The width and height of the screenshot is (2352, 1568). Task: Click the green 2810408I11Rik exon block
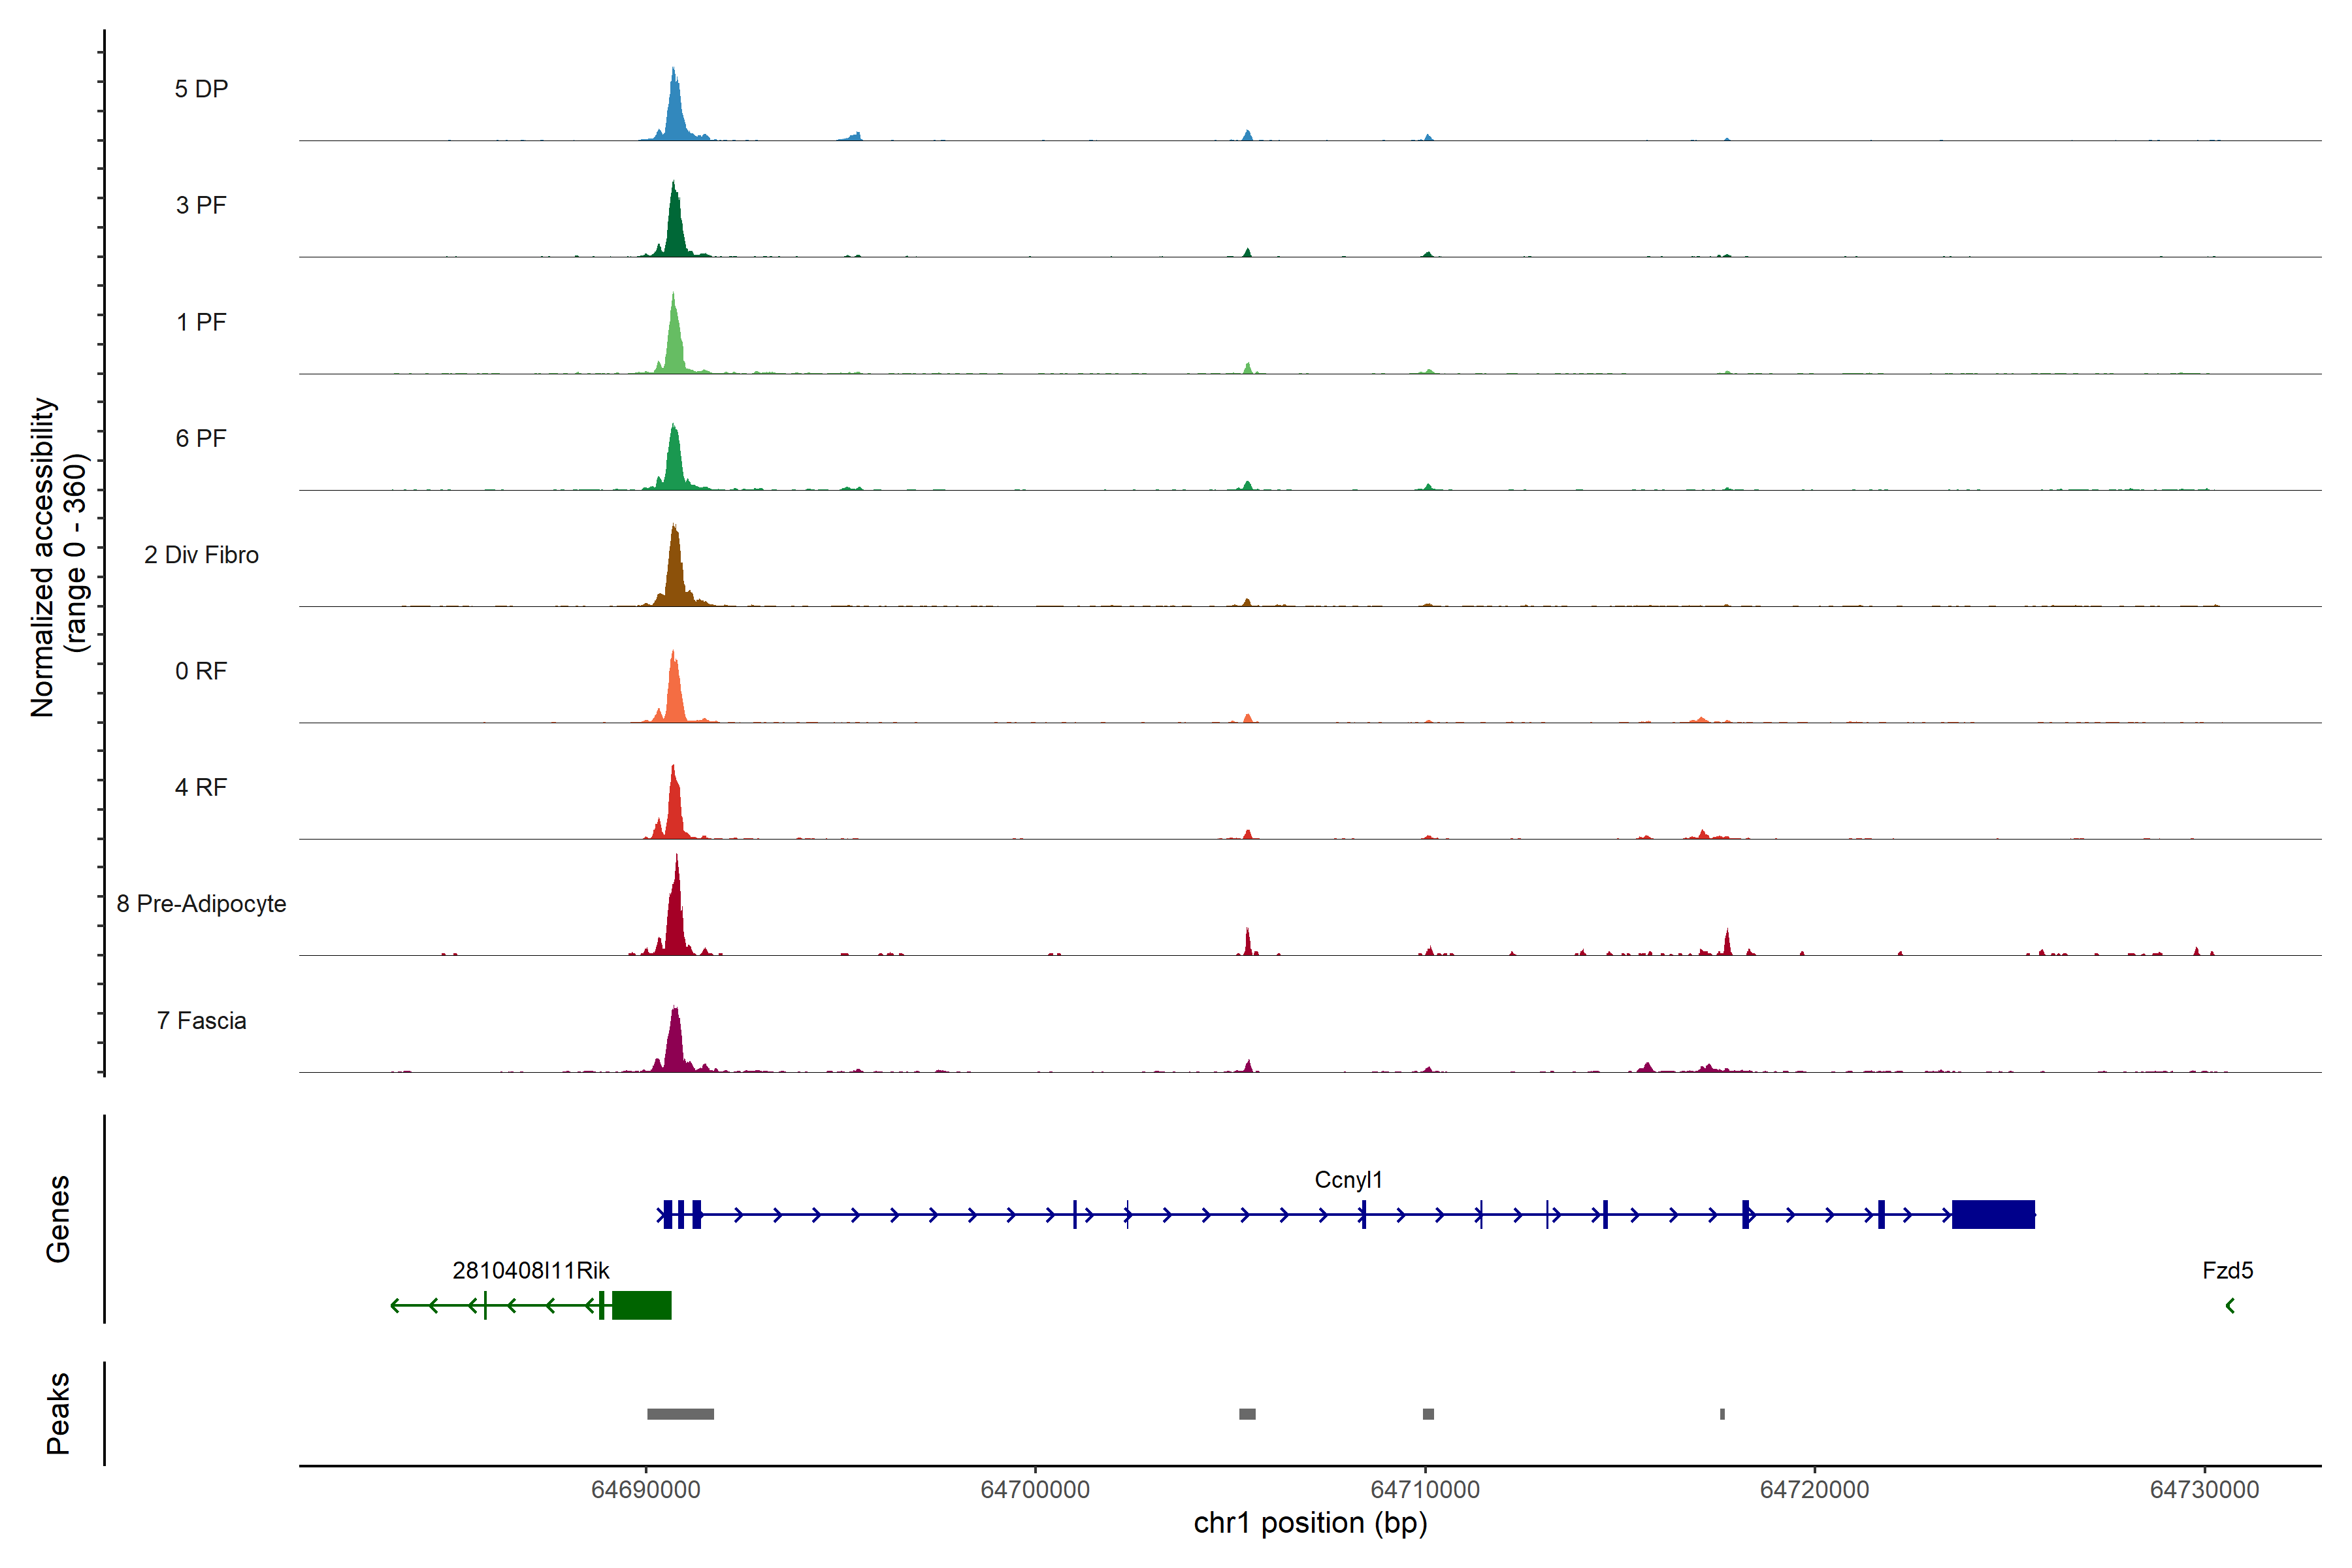(641, 1306)
